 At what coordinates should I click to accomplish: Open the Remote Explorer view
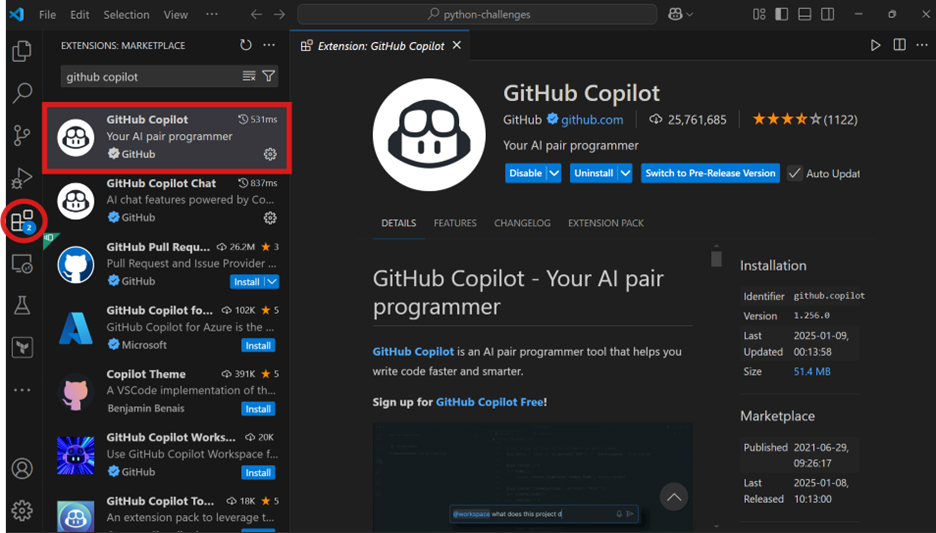[22, 263]
